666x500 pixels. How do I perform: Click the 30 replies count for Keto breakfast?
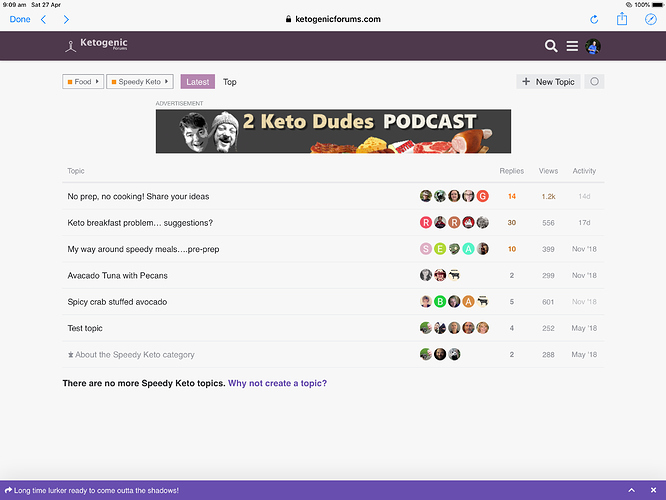[512, 223]
